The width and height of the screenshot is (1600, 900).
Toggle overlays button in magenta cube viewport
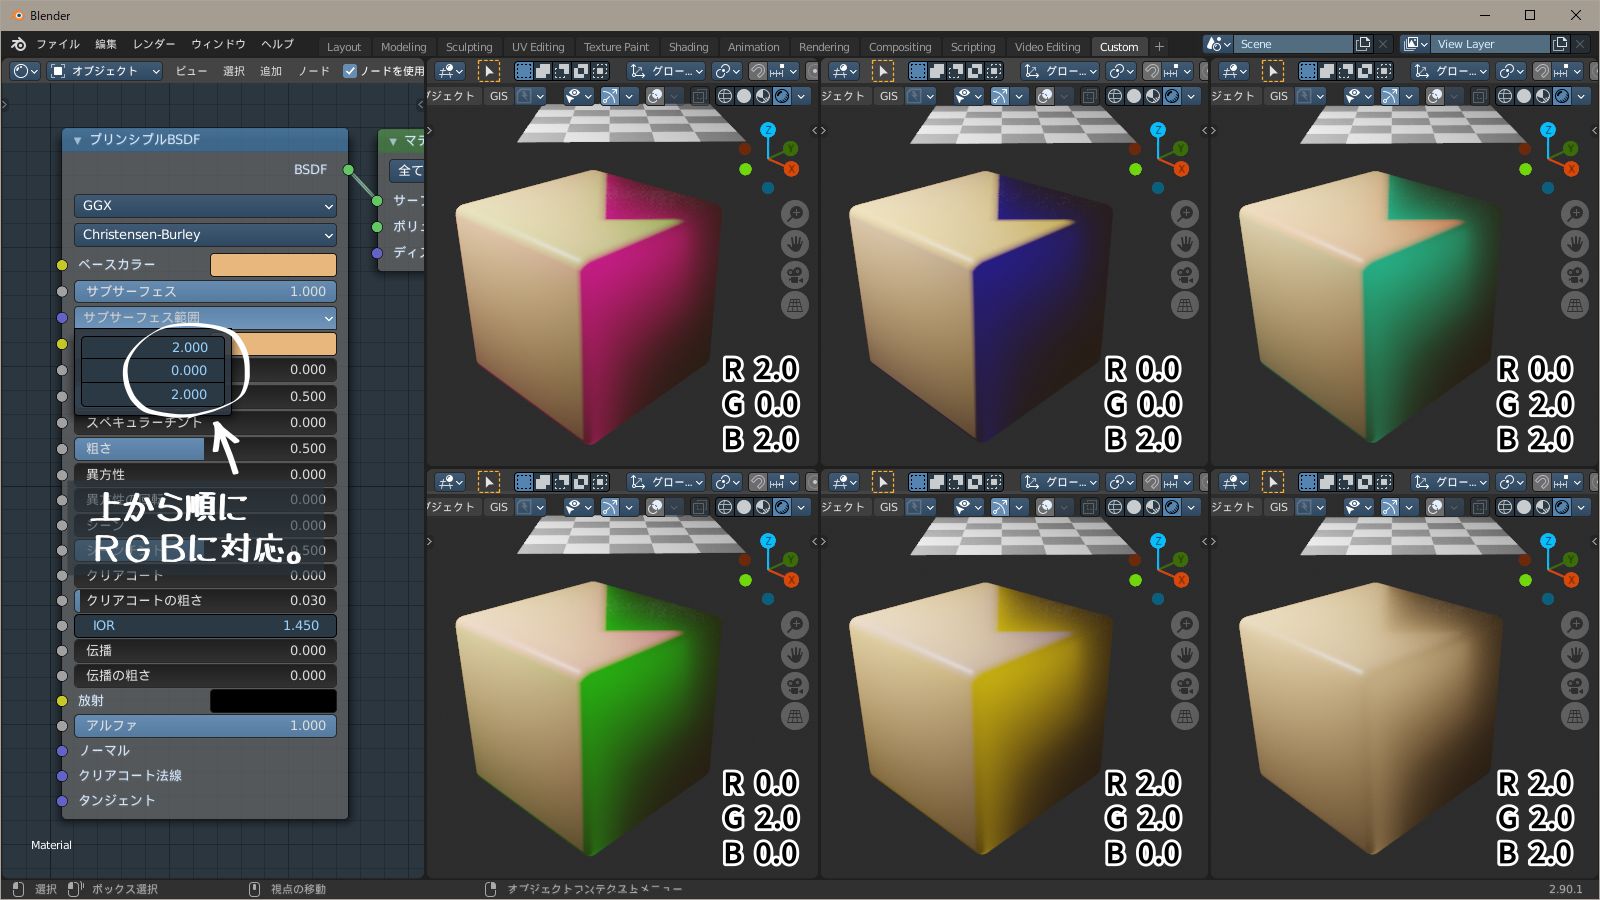click(x=655, y=96)
